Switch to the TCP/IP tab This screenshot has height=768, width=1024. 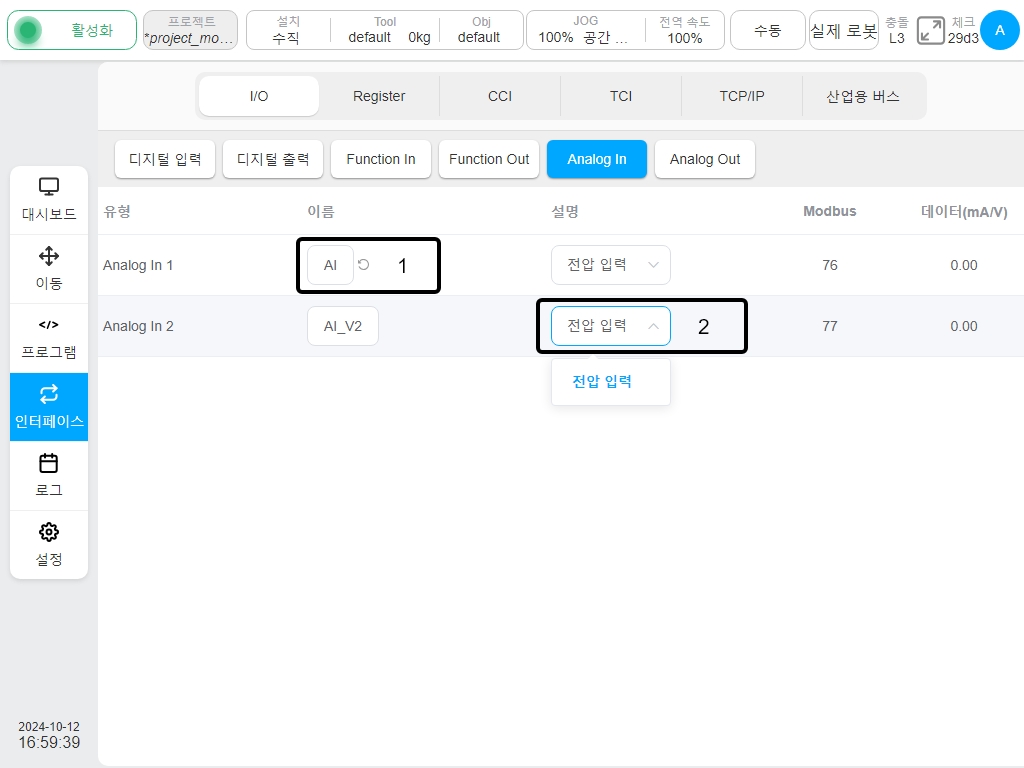pyautogui.click(x=741, y=96)
